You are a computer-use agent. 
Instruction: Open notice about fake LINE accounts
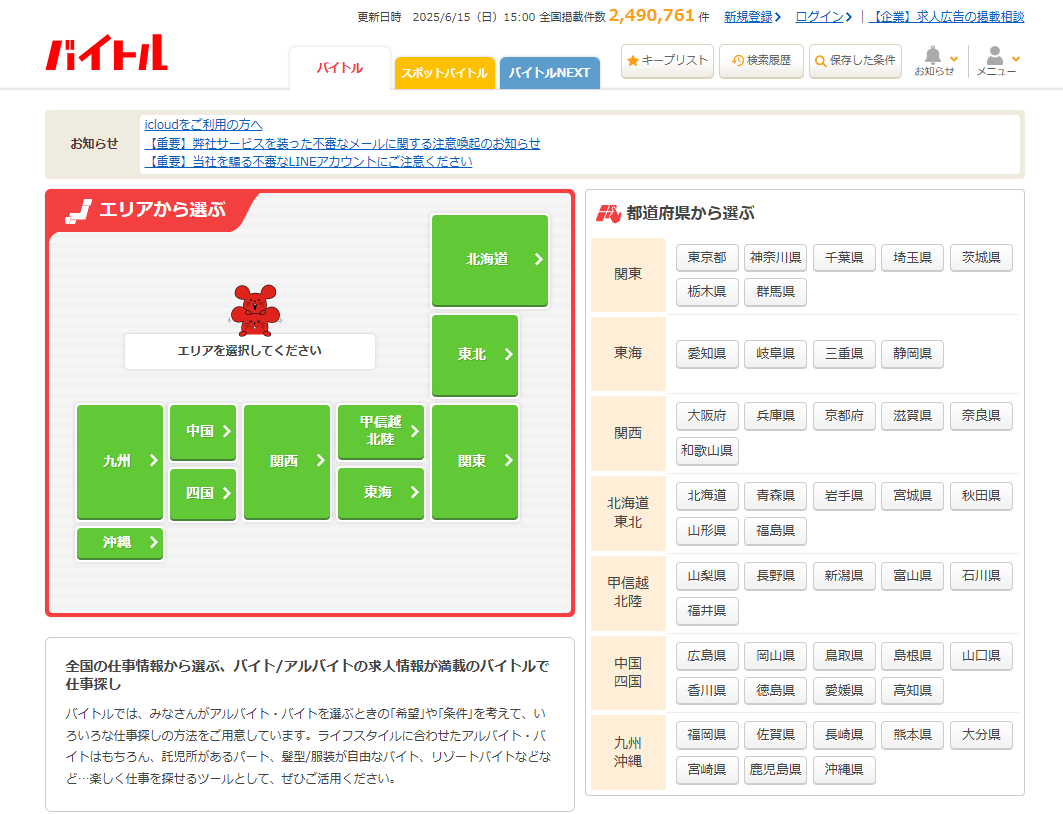(x=308, y=162)
